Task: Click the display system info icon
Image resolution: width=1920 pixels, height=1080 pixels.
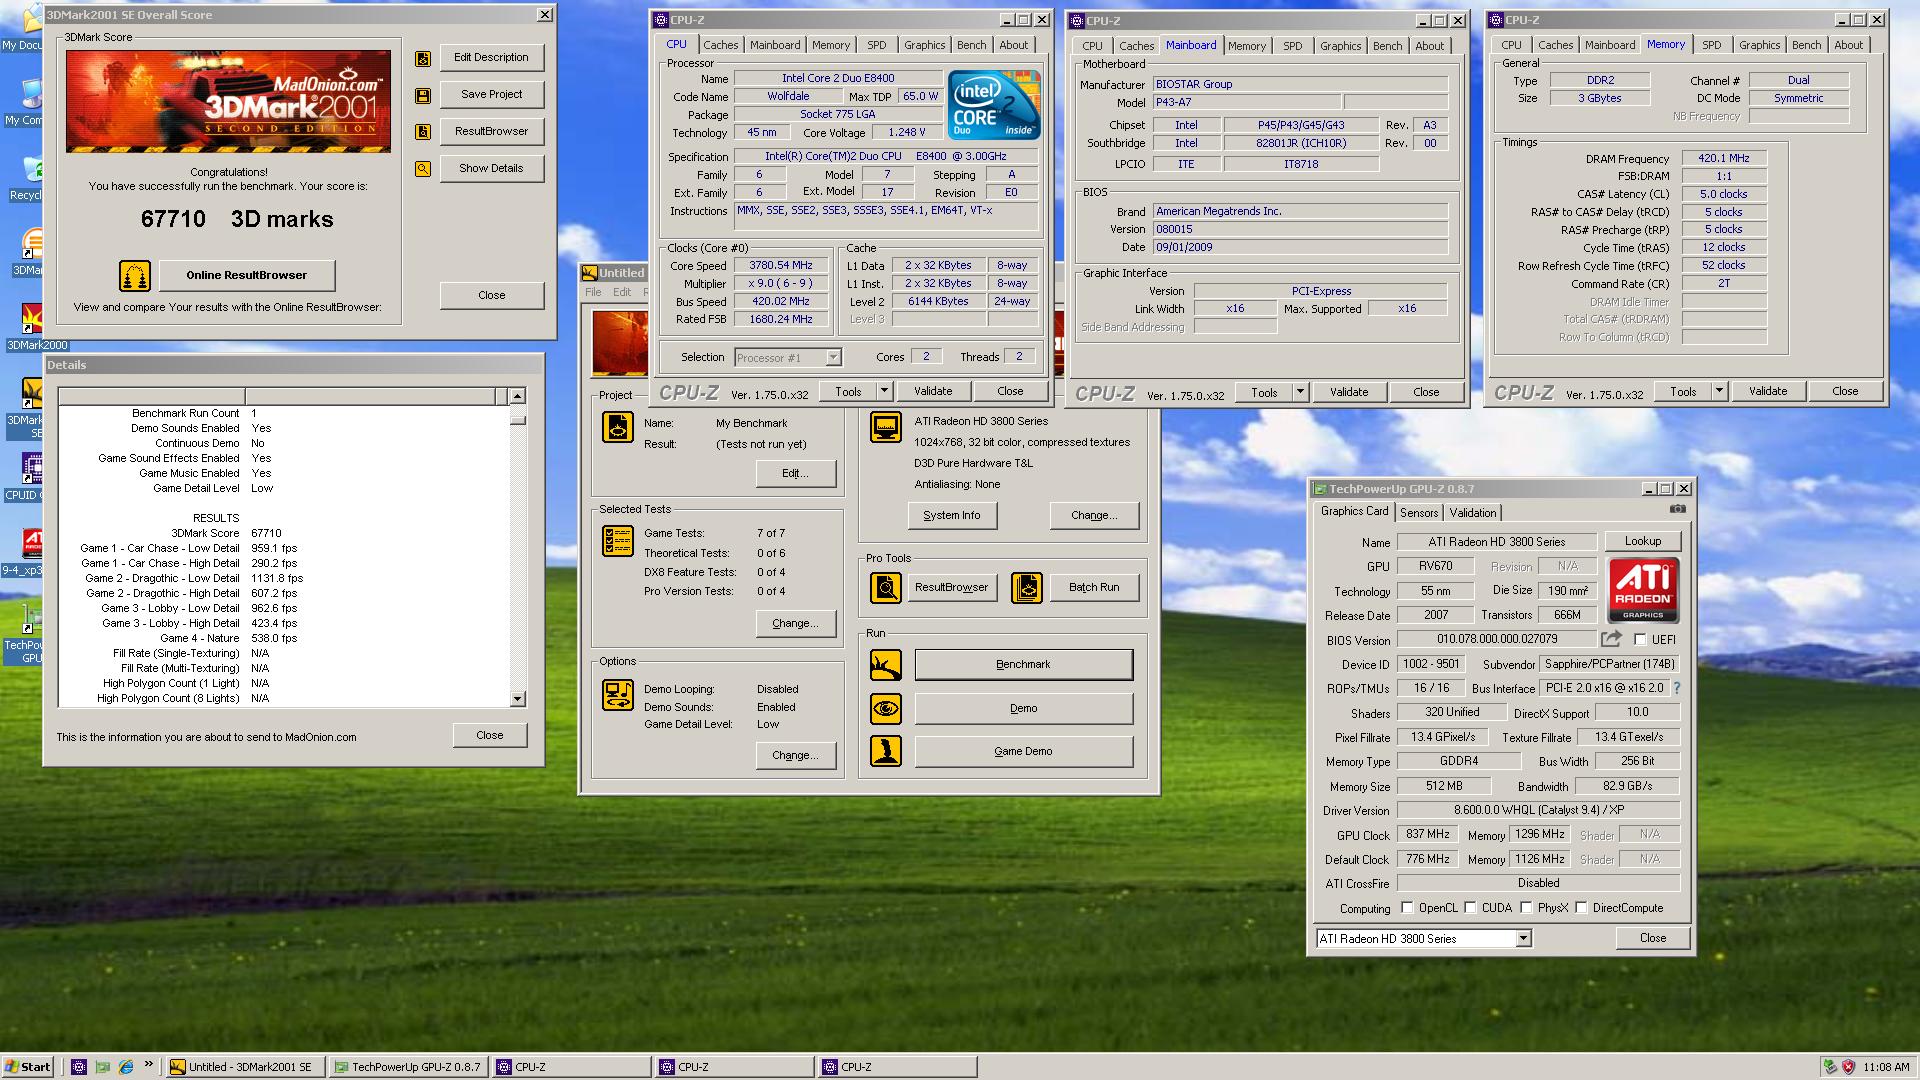Action: (885, 427)
